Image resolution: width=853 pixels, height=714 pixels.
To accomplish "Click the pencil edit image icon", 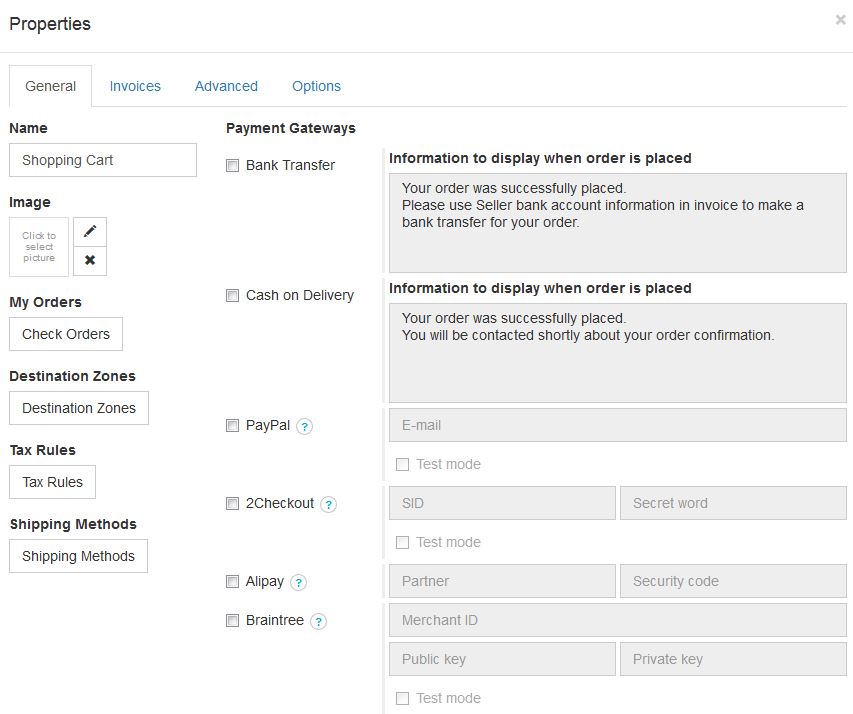I will tap(90, 231).
